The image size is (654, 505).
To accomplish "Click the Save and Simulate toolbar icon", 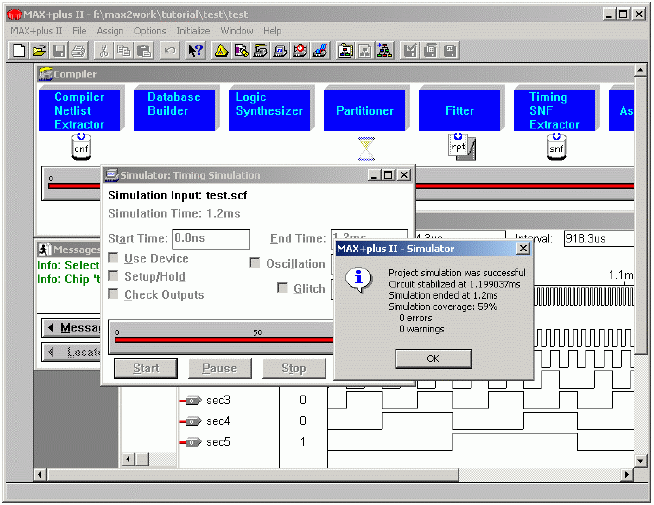I will click(450, 51).
